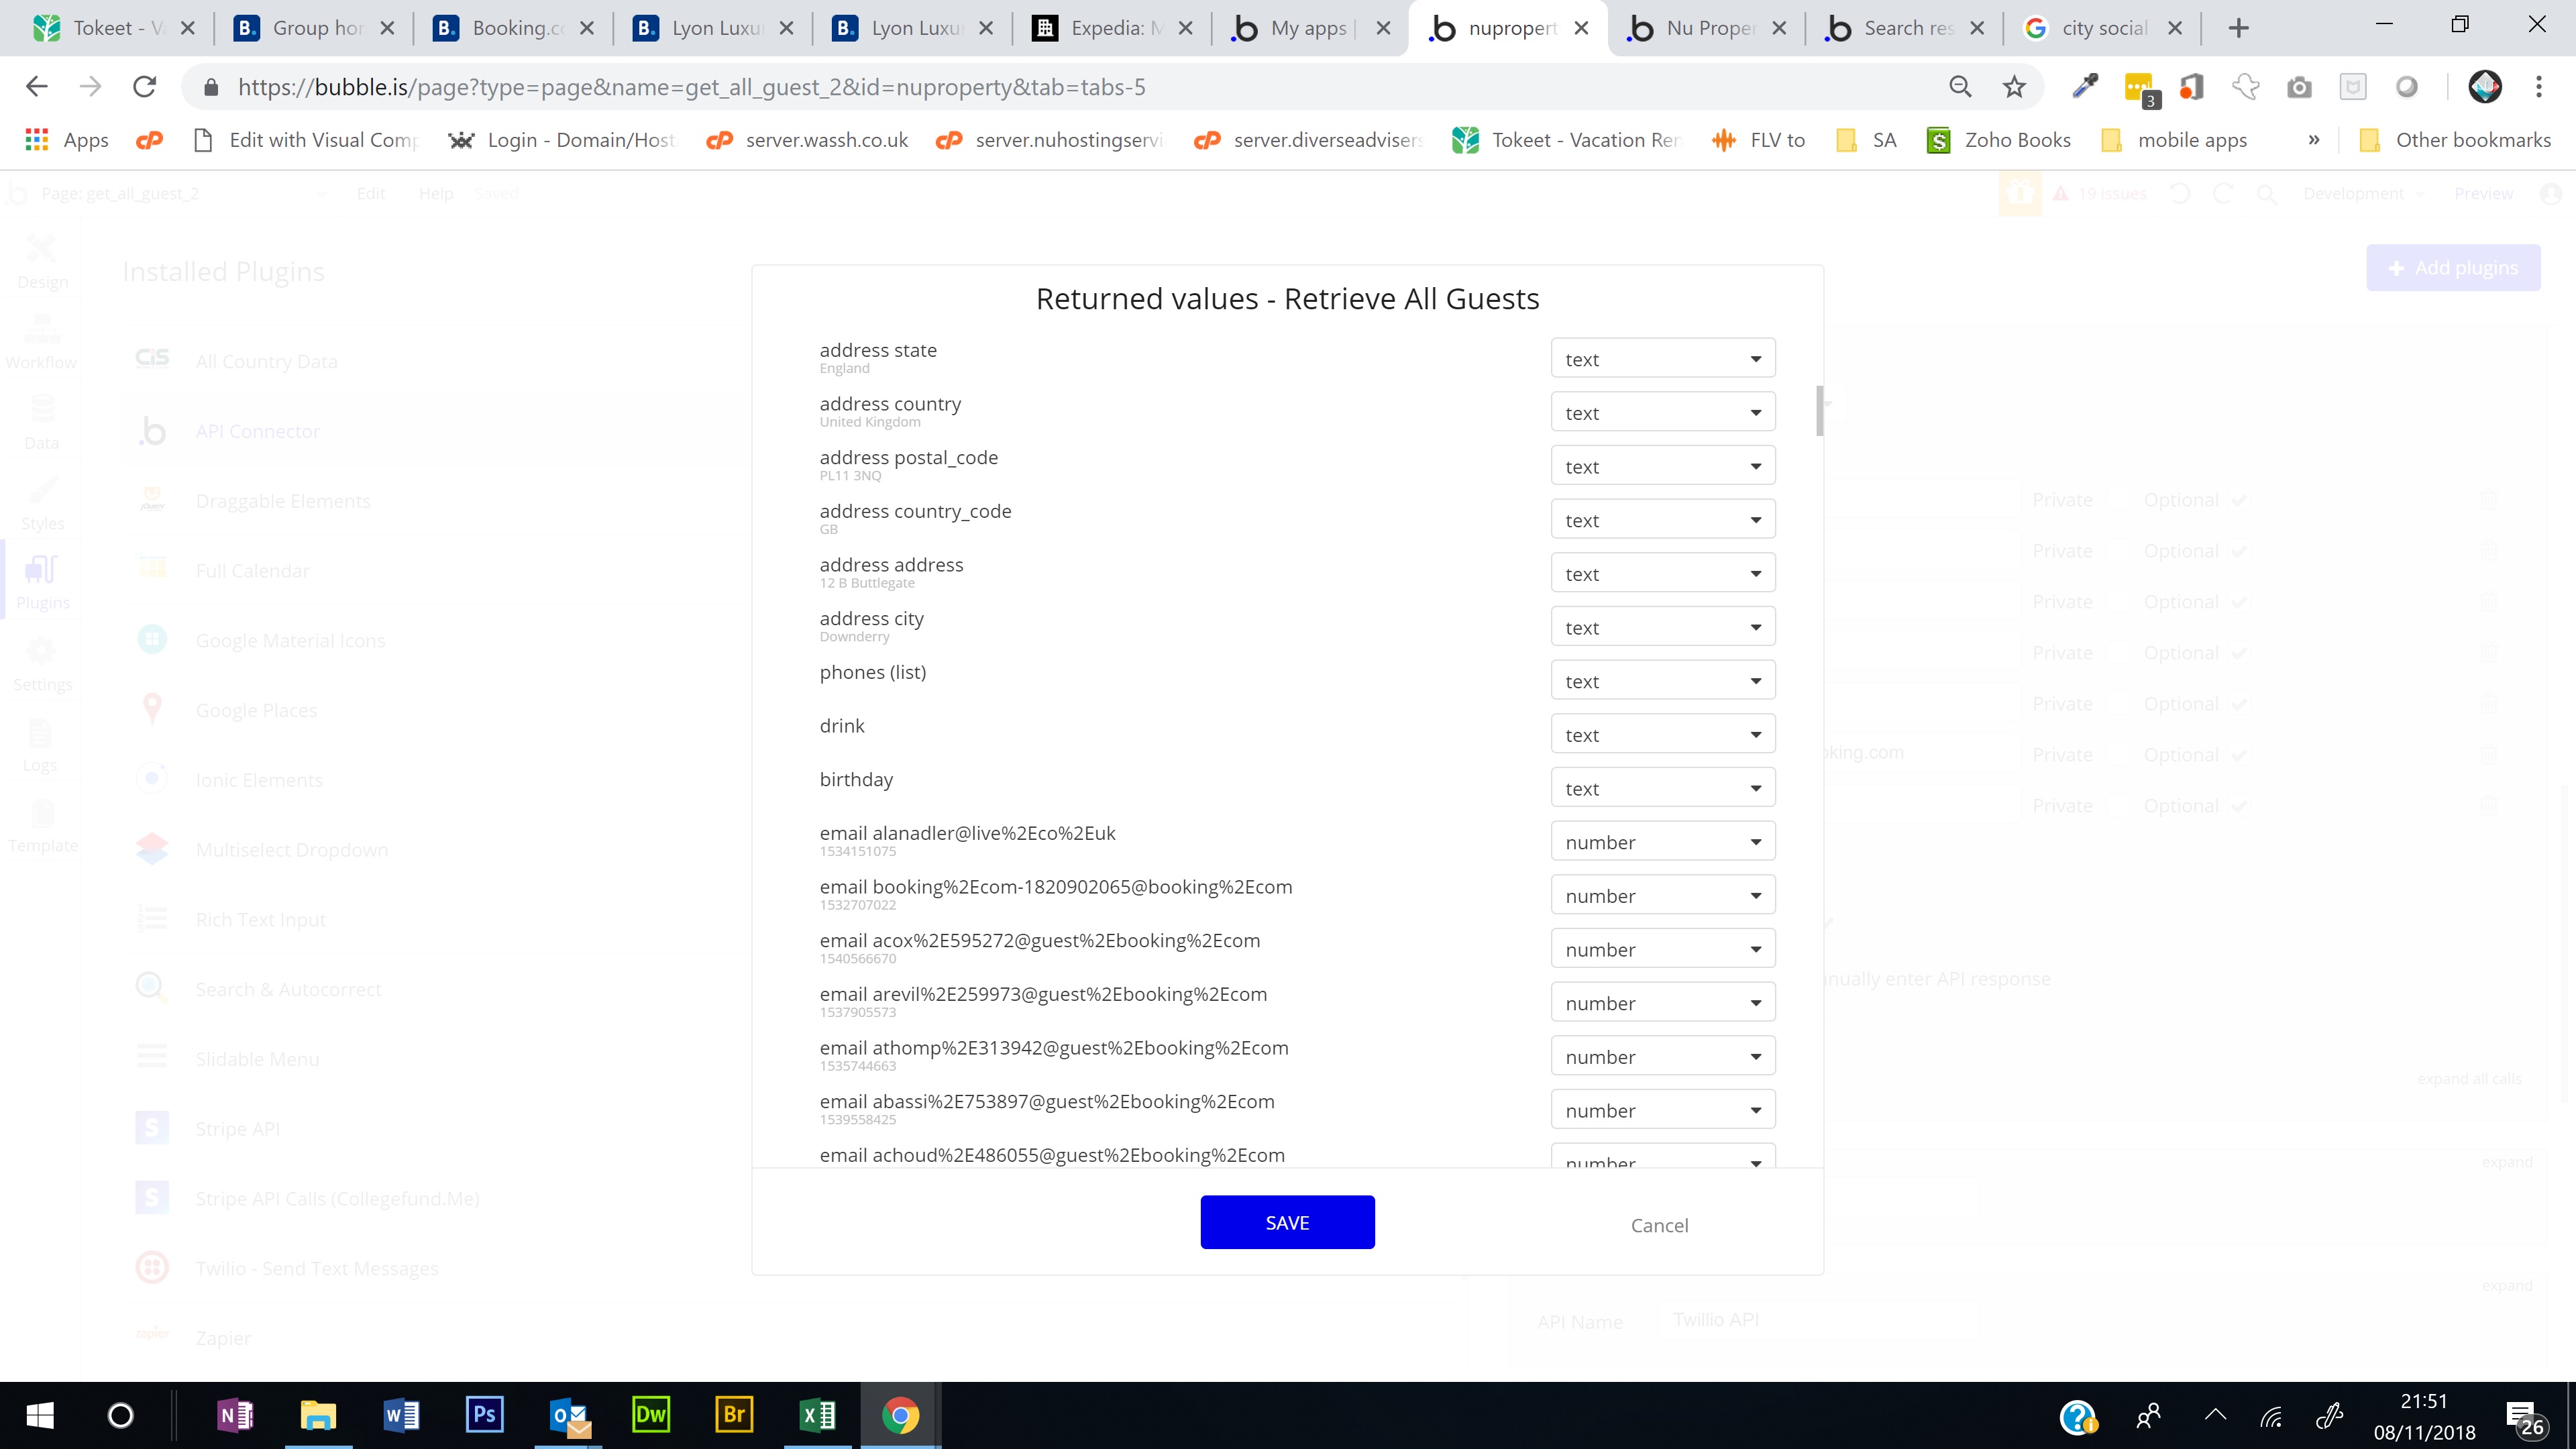
Task: Open Windows Start menu
Action: coord(40,1414)
